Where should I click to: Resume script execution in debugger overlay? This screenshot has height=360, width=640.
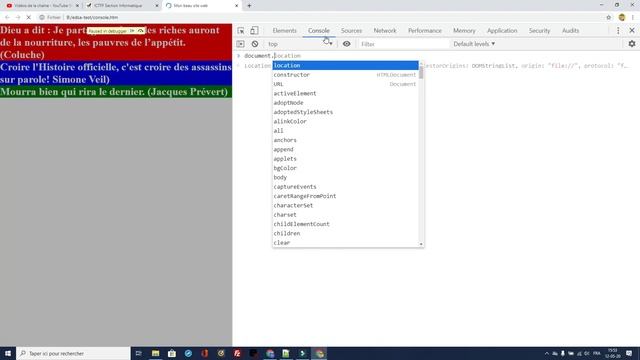click(x=132, y=31)
